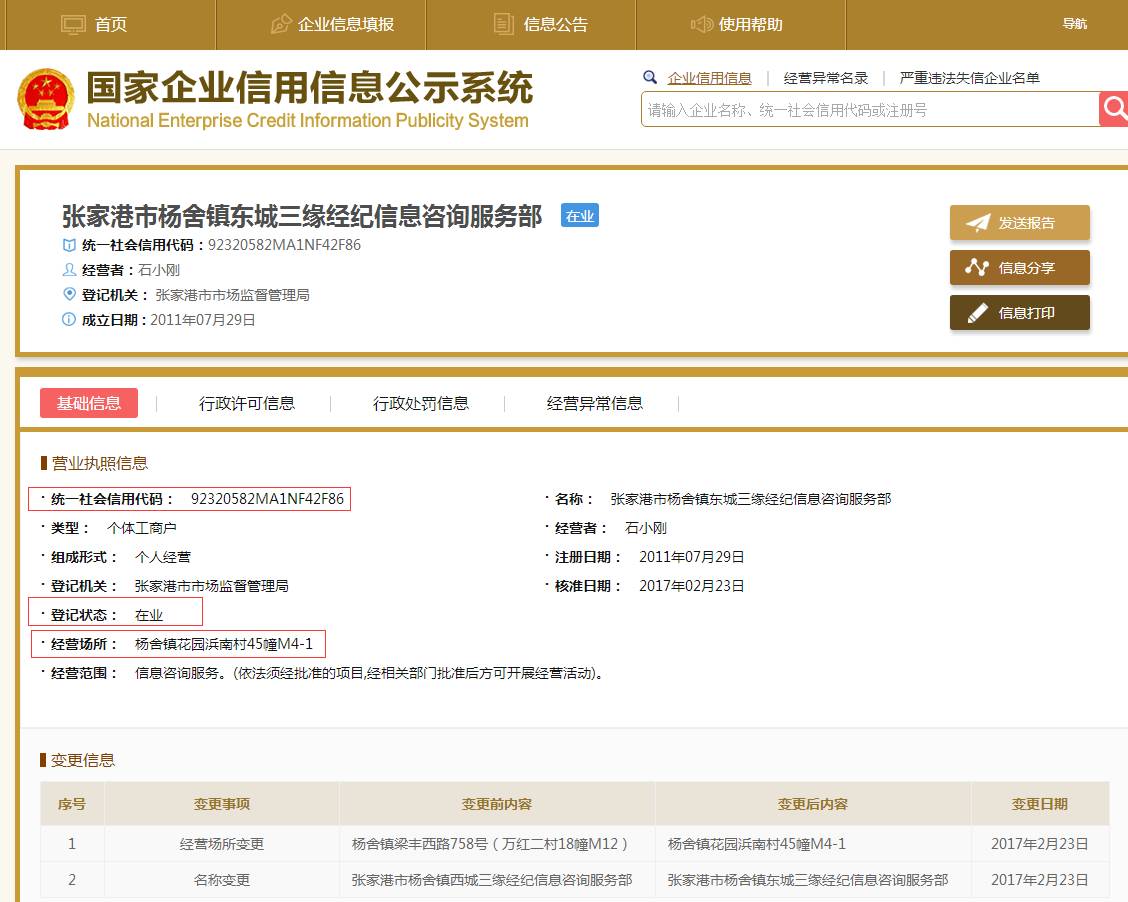Click the national emblem logo
Viewport: 1128px width, 902px height.
pyautogui.click(x=46, y=100)
